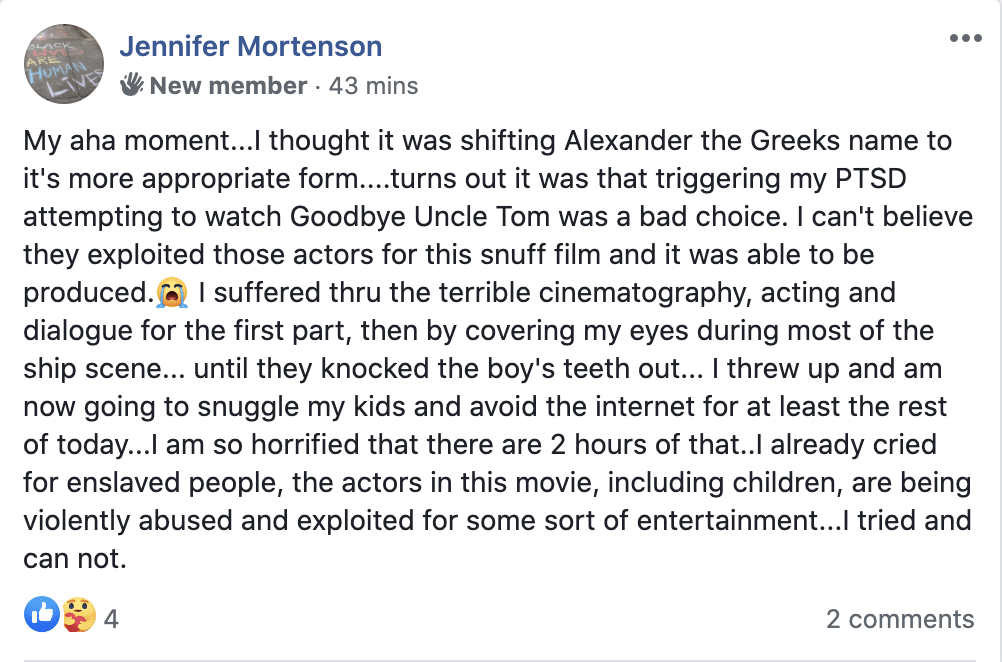The width and height of the screenshot is (1002, 662).
Task: Open Jennifer Mortenson's profile picture
Action: point(64,64)
